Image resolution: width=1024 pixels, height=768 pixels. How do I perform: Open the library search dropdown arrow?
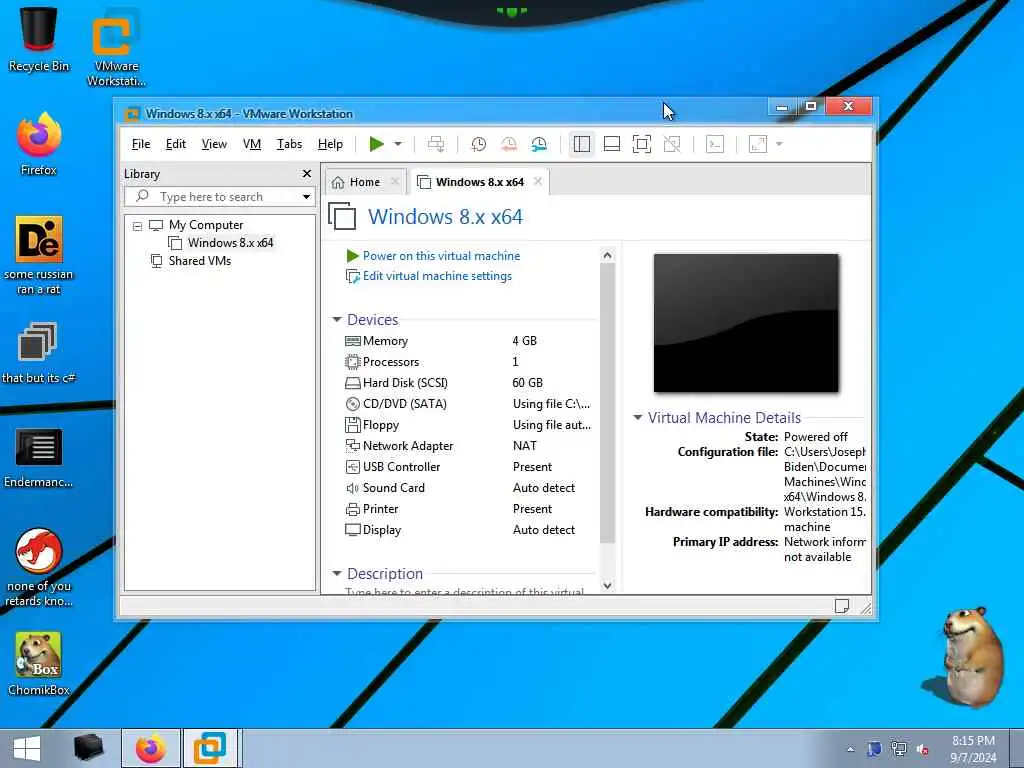[306, 197]
